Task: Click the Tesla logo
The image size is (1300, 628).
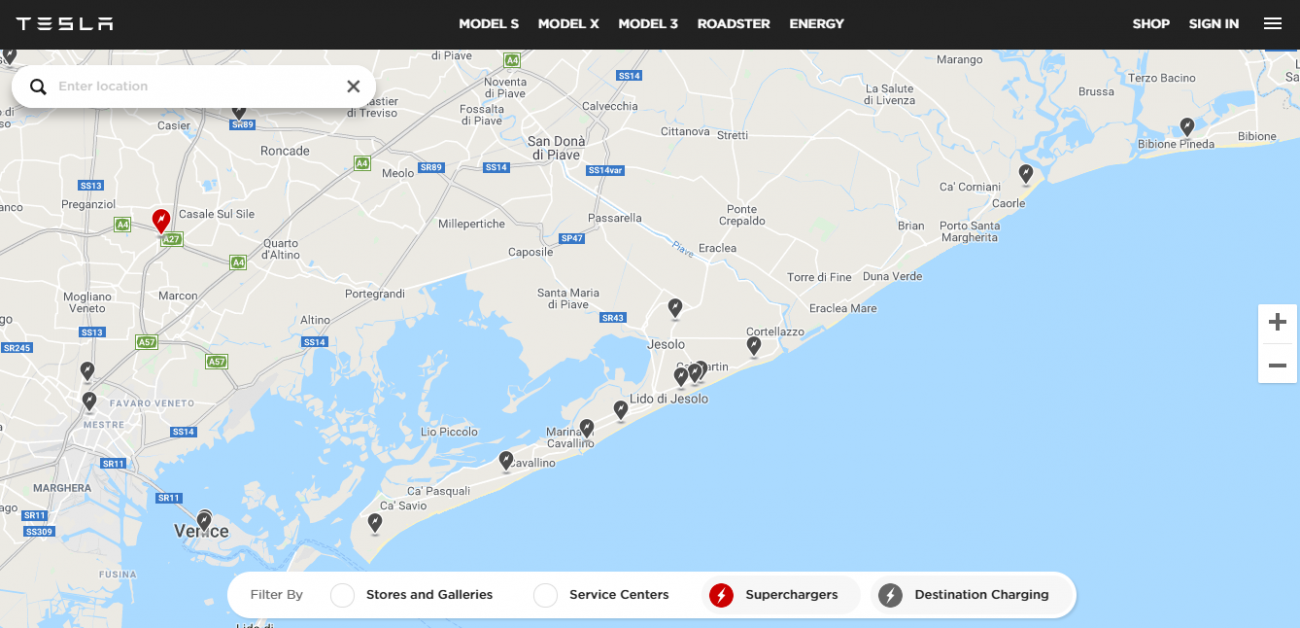Action: click(x=64, y=24)
